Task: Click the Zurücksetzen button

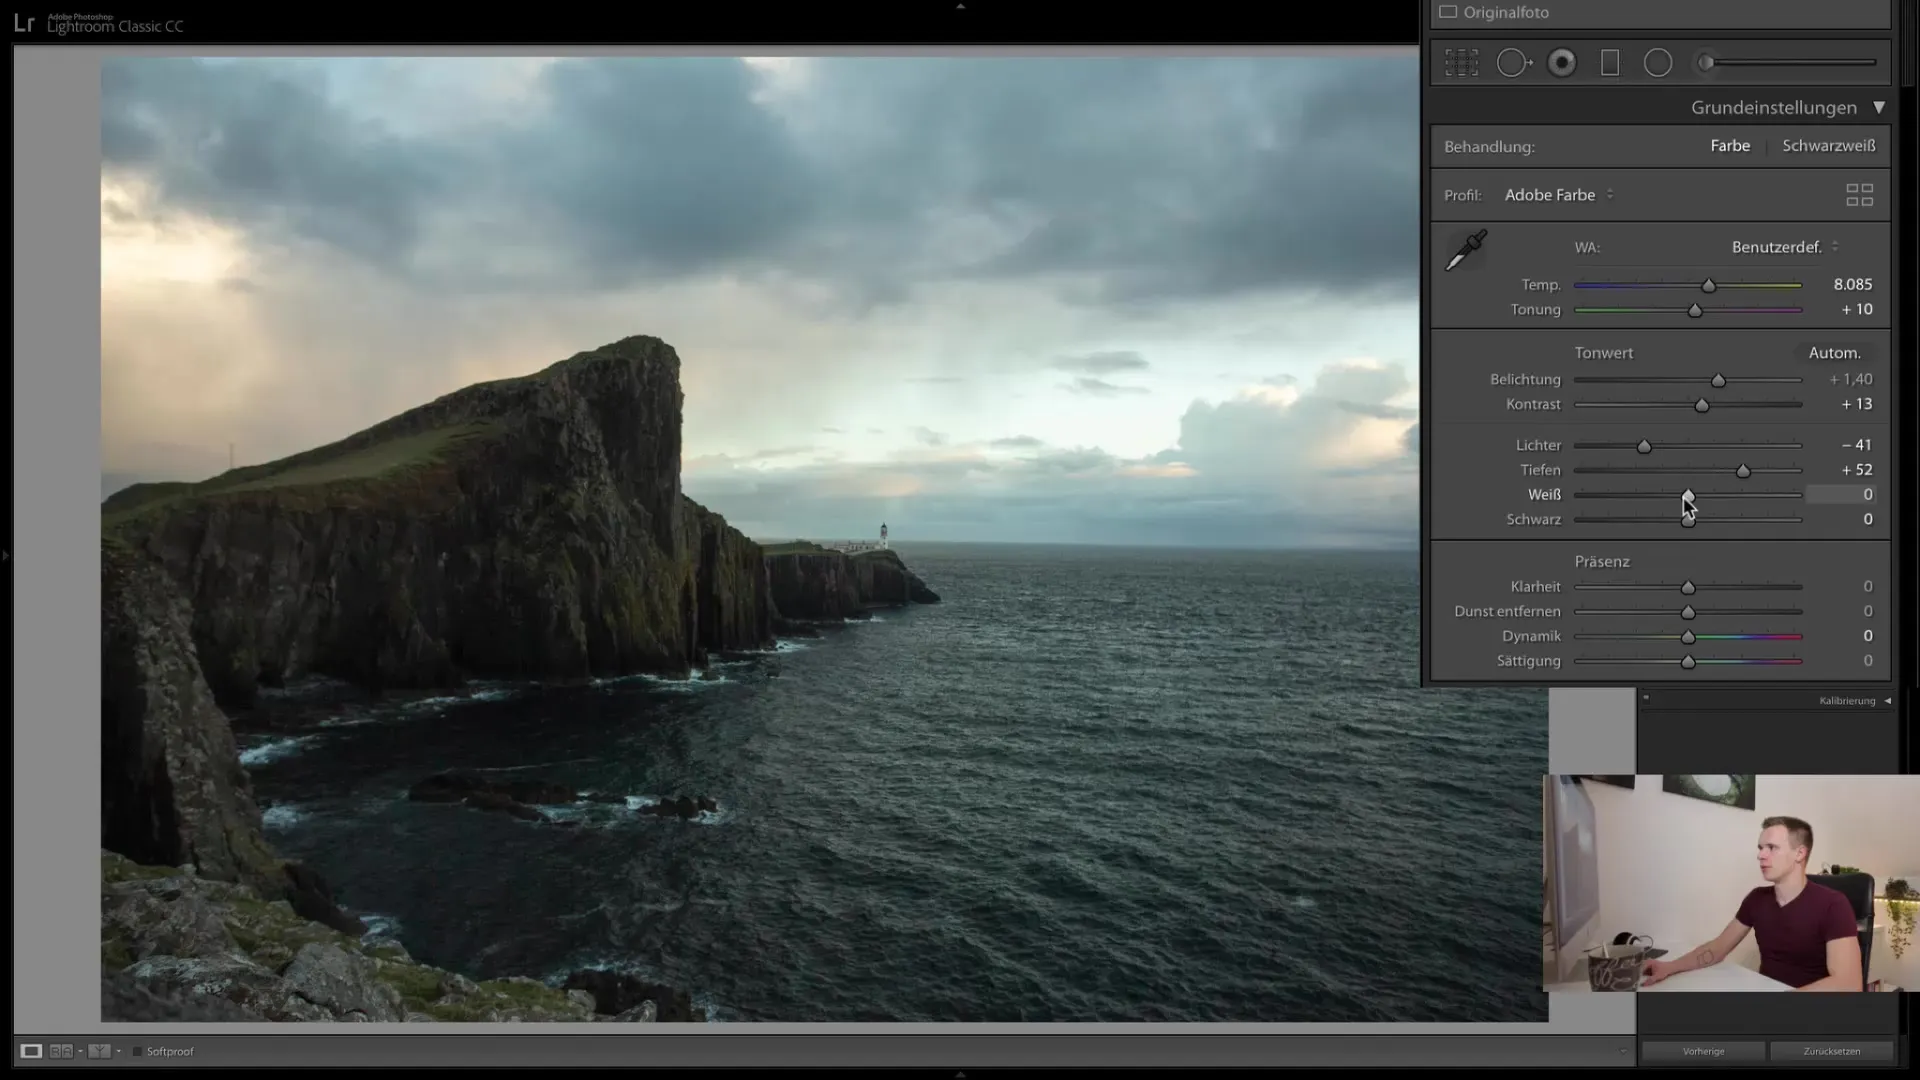Action: point(1832,1051)
